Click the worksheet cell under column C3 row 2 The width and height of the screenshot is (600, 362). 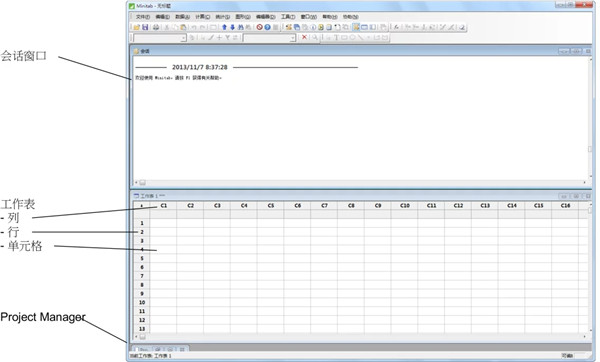(217, 232)
